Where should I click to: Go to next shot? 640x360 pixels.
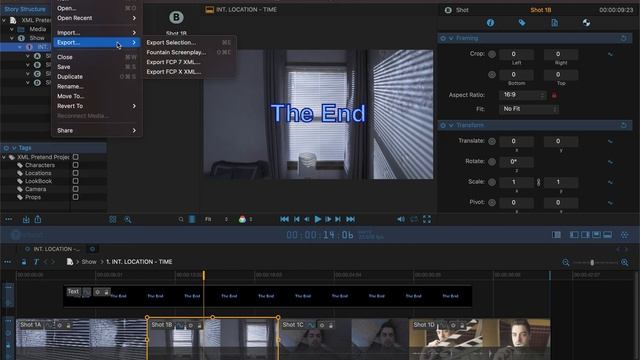338,219
